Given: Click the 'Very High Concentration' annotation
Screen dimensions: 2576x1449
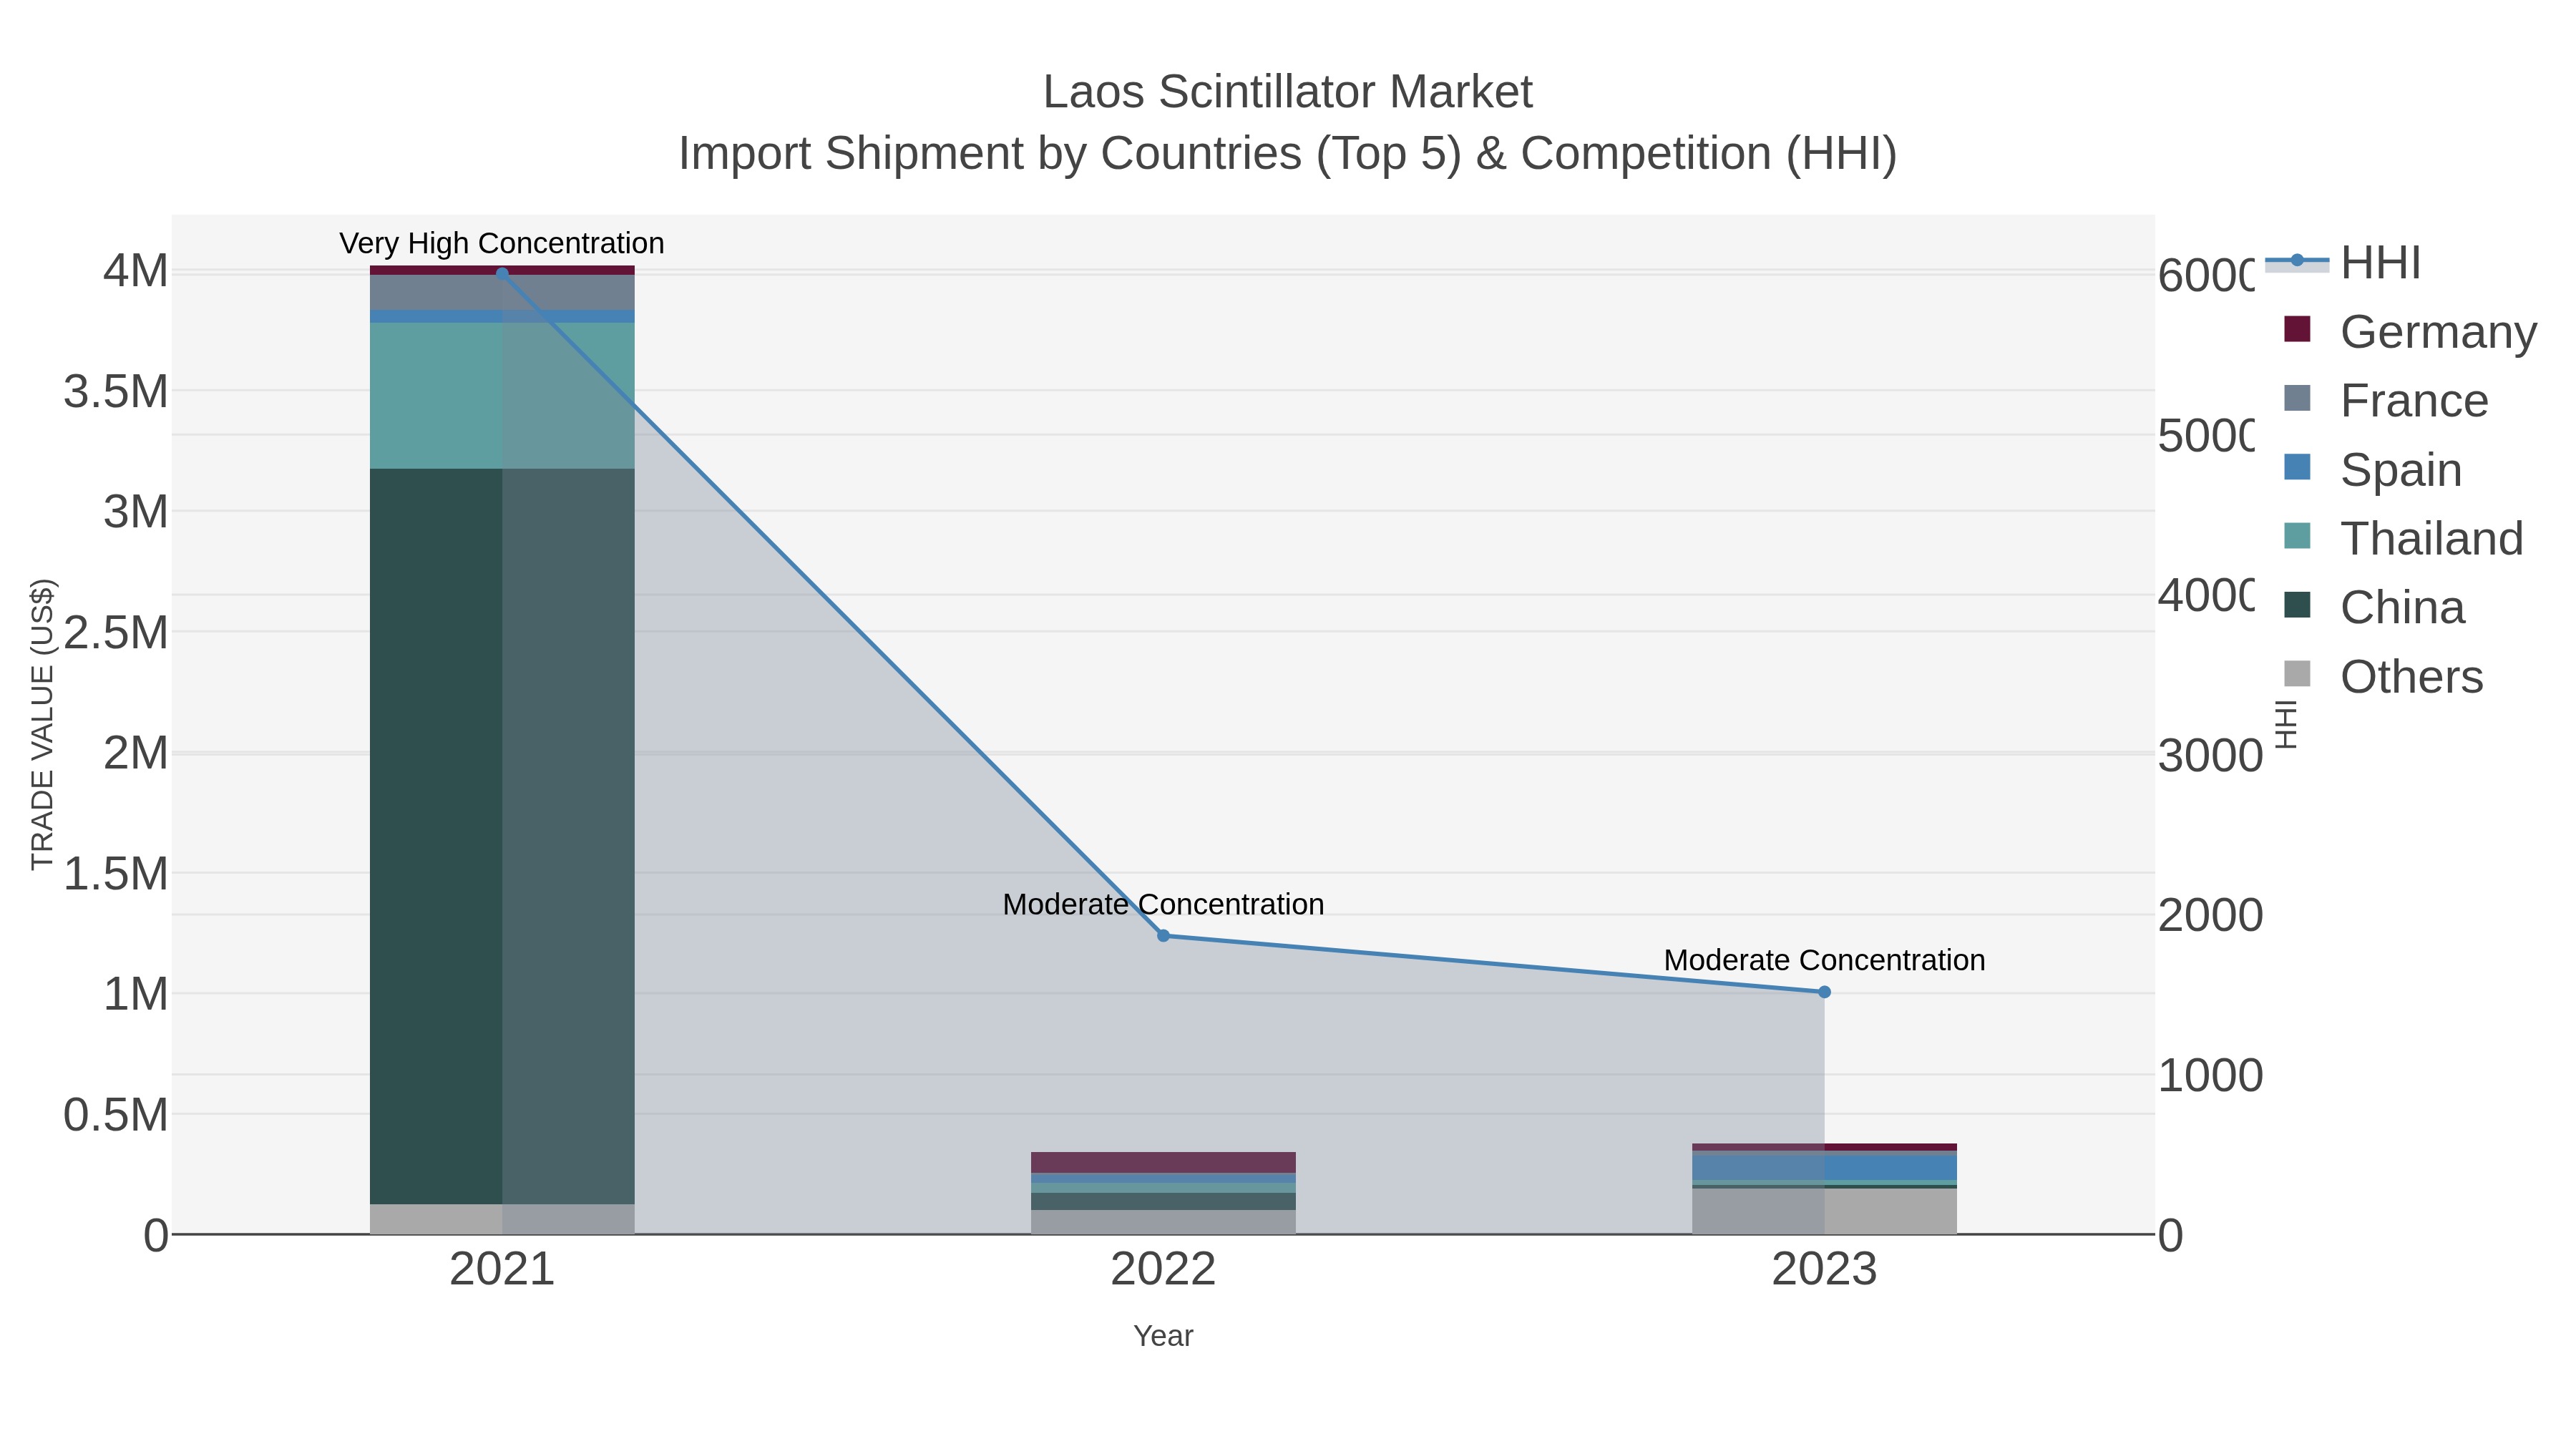Looking at the screenshot, I should [x=502, y=243].
